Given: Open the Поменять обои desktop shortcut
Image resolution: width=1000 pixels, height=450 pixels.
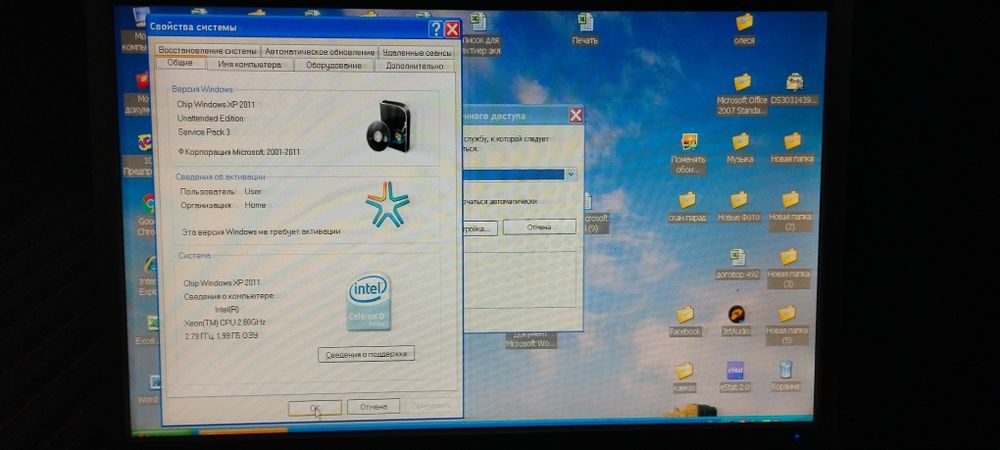Looking at the screenshot, I should pos(689,142).
